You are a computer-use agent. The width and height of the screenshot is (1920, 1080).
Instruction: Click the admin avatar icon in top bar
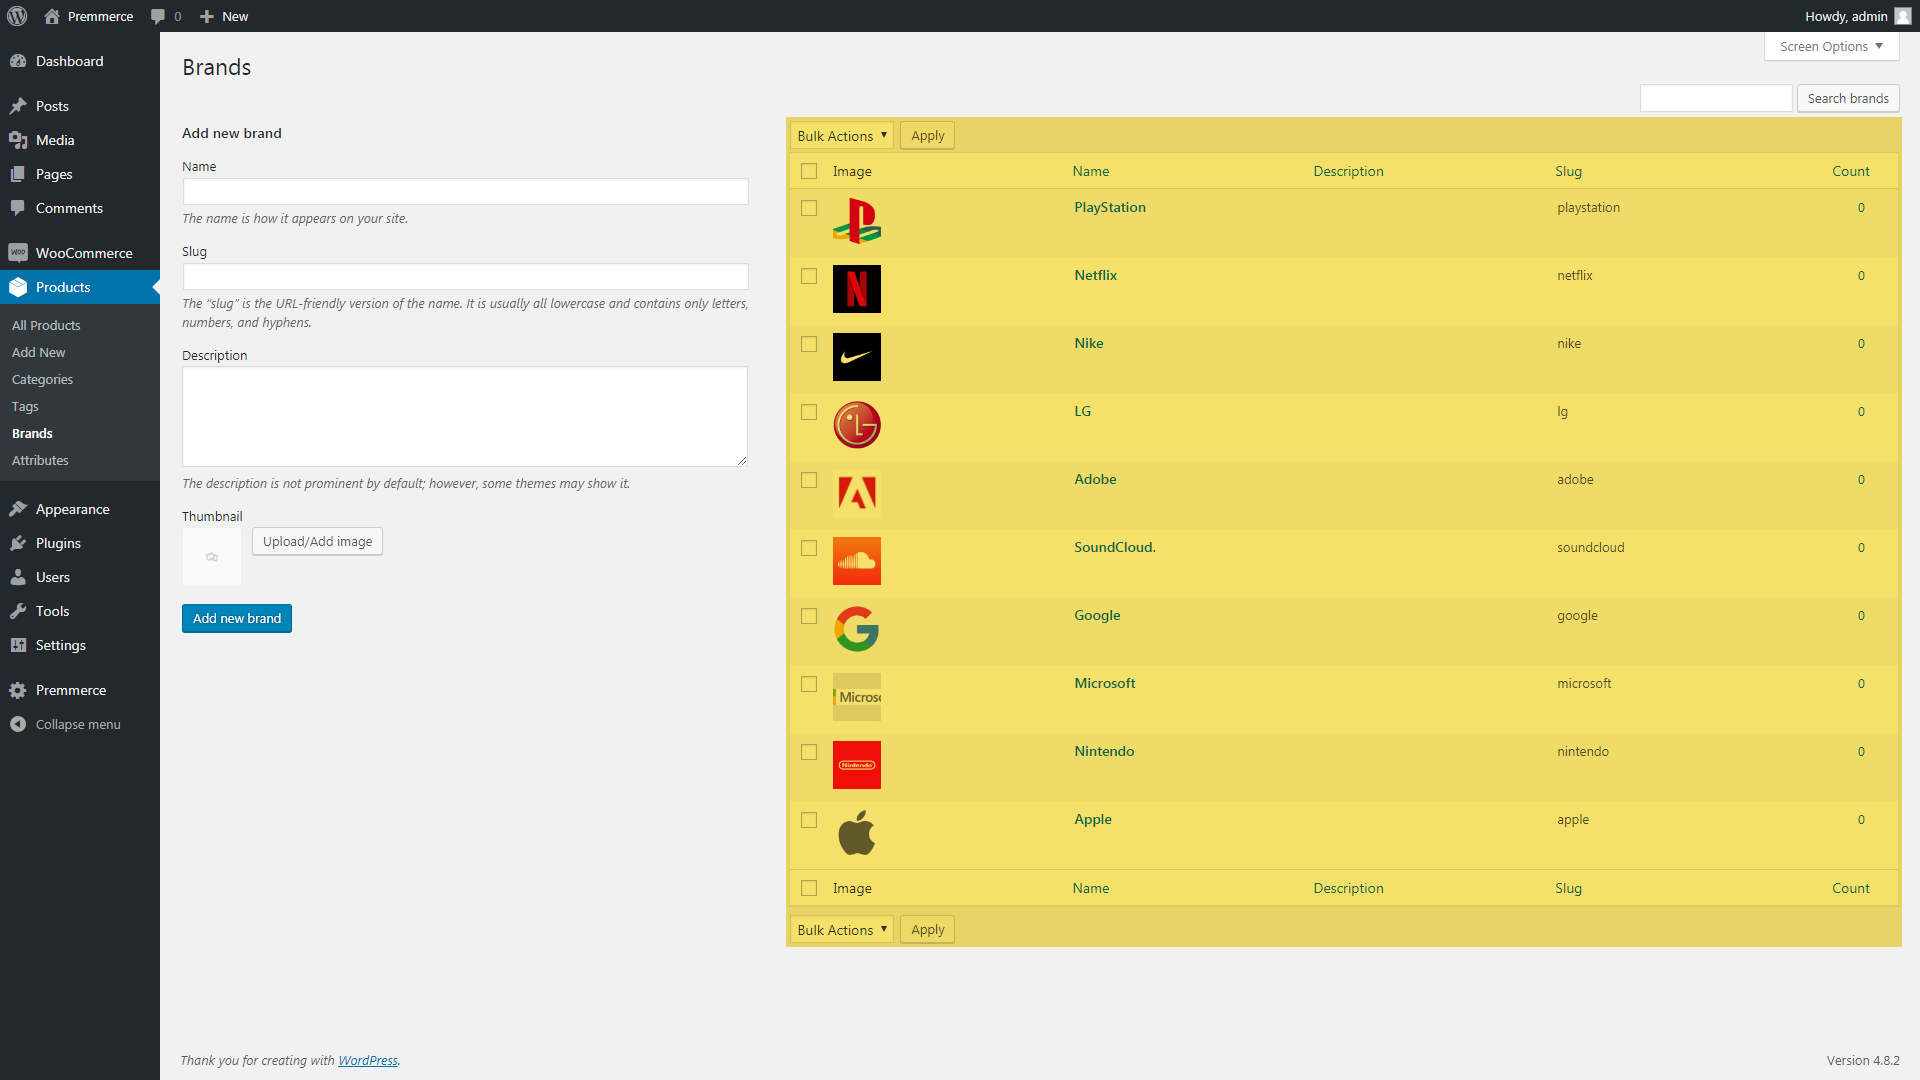point(1902,16)
